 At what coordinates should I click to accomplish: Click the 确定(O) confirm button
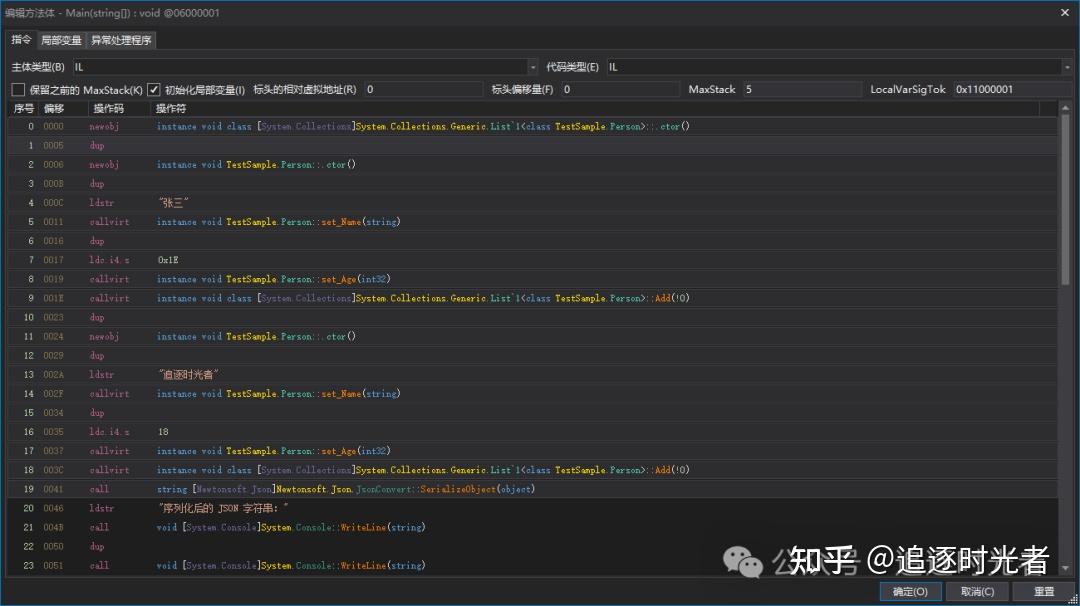tap(909, 591)
